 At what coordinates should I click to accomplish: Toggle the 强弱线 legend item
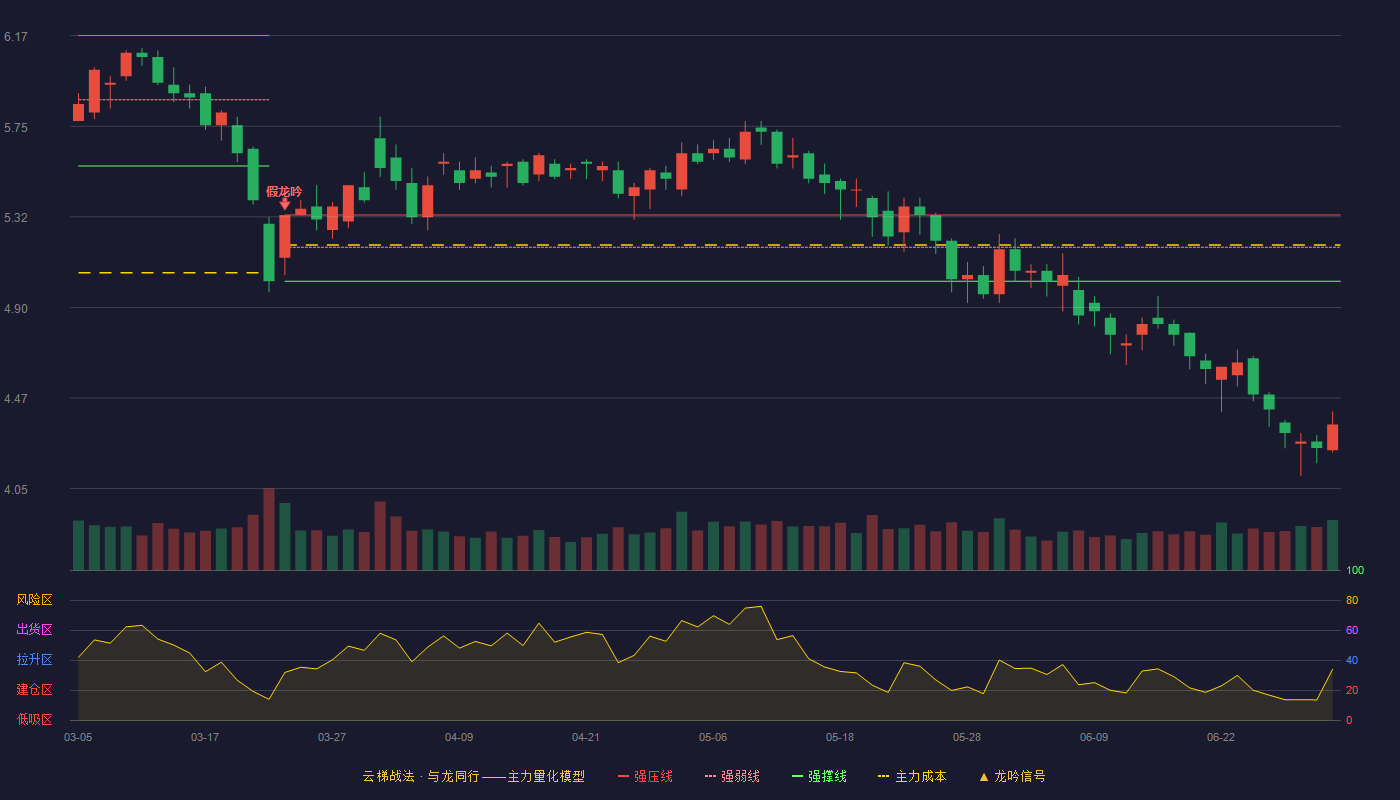point(732,776)
